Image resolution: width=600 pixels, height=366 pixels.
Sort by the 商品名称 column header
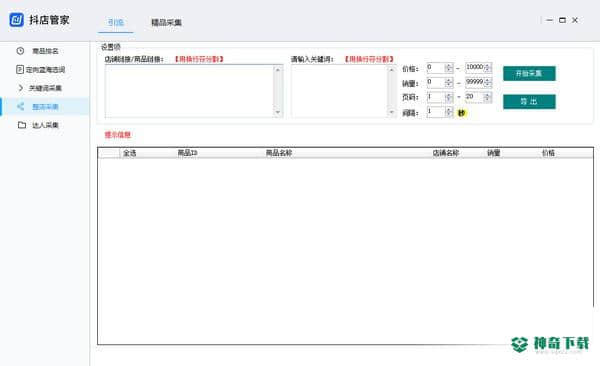pyautogui.click(x=279, y=153)
